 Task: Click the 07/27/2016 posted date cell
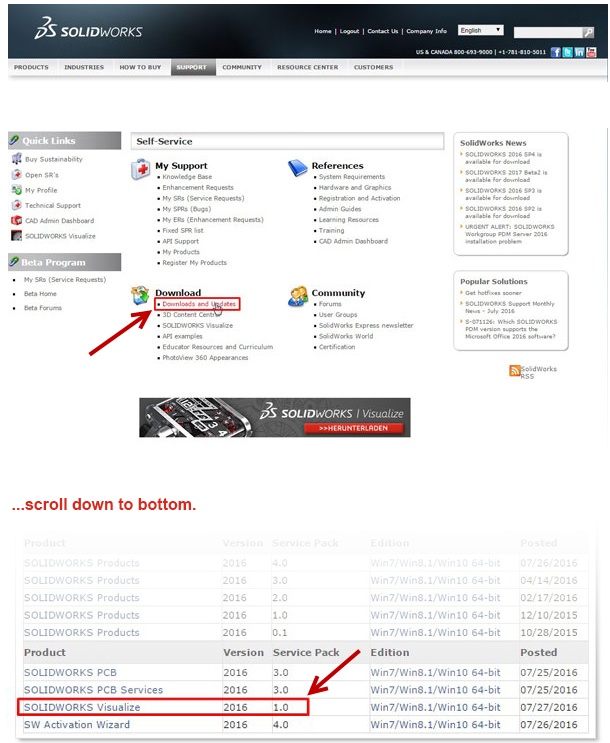(549, 707)
